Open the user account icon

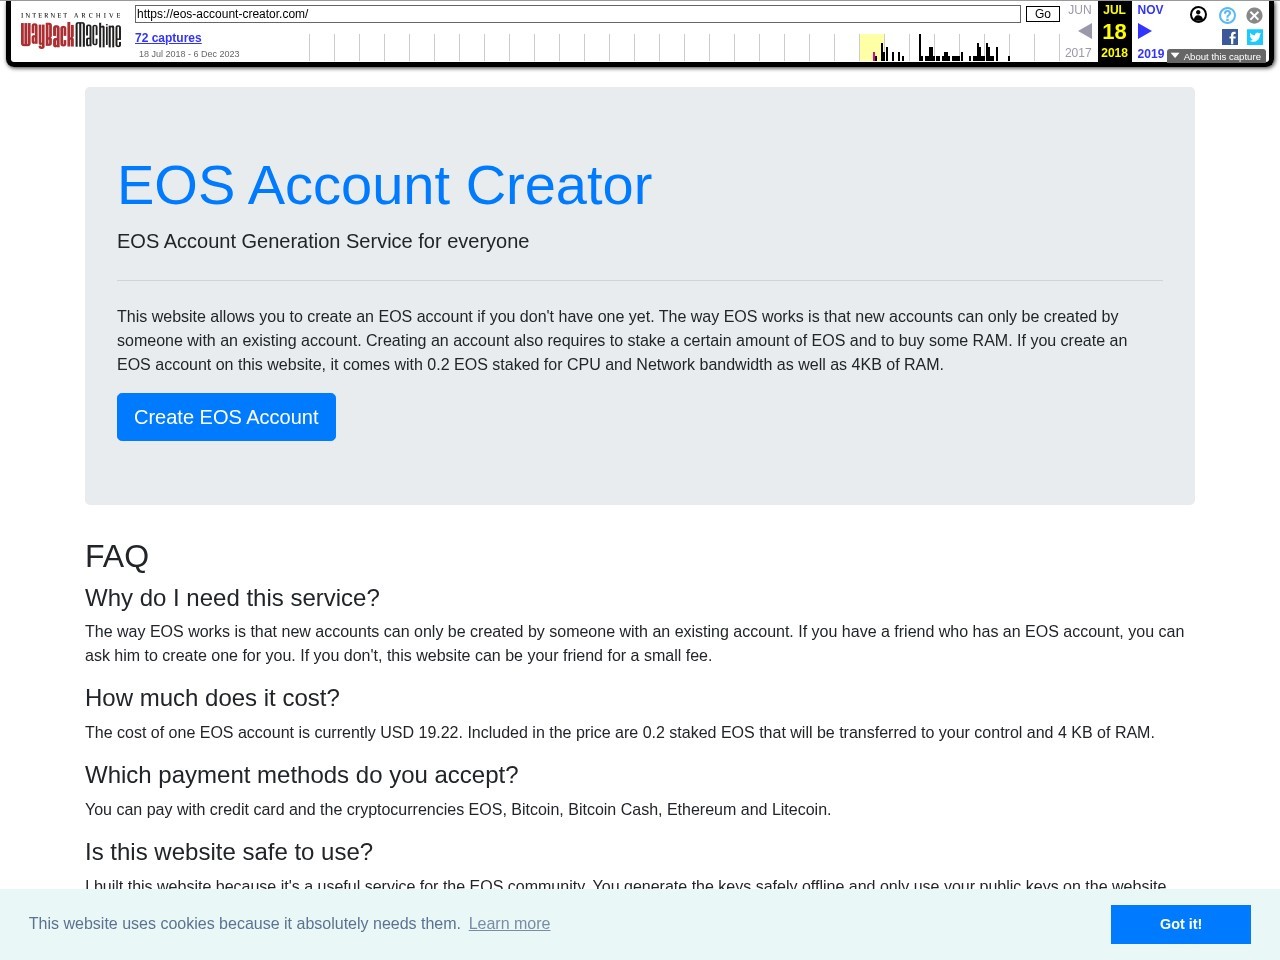click(1198, 15)
